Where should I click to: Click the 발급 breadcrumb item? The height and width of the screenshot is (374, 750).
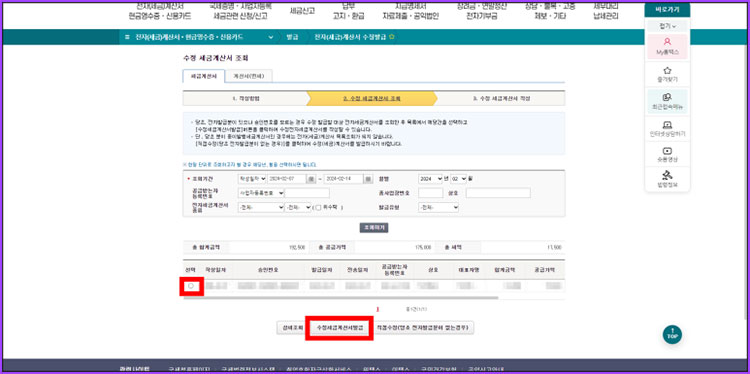(292, 37)
